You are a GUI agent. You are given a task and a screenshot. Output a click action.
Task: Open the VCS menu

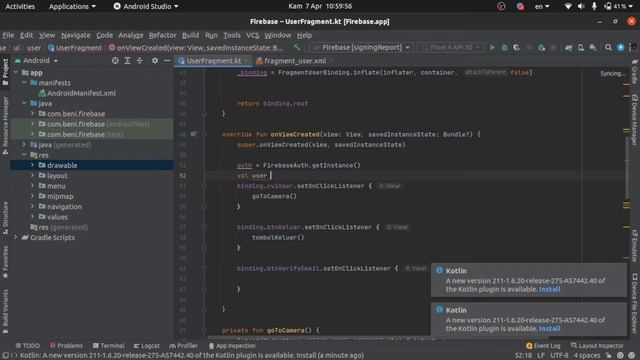click(x=252, y=35)
